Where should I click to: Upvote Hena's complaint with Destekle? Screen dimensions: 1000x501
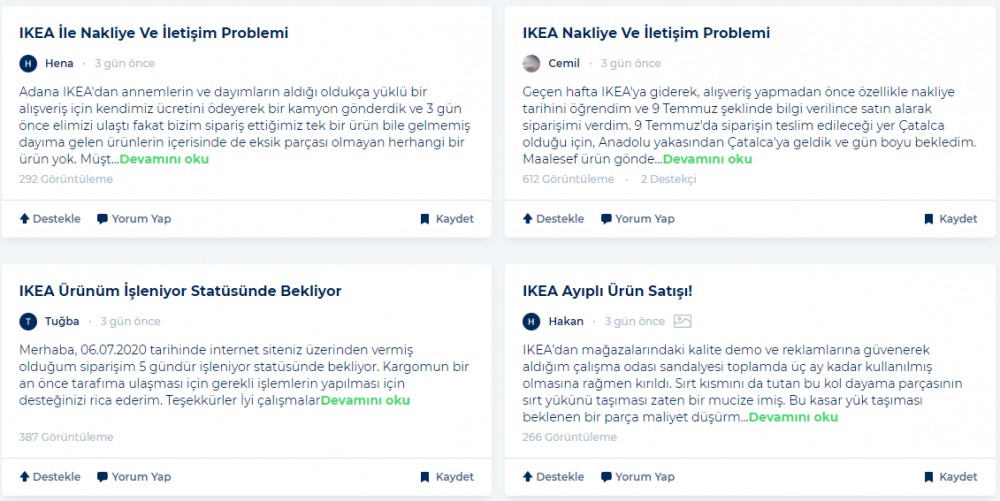click(50, 219)
